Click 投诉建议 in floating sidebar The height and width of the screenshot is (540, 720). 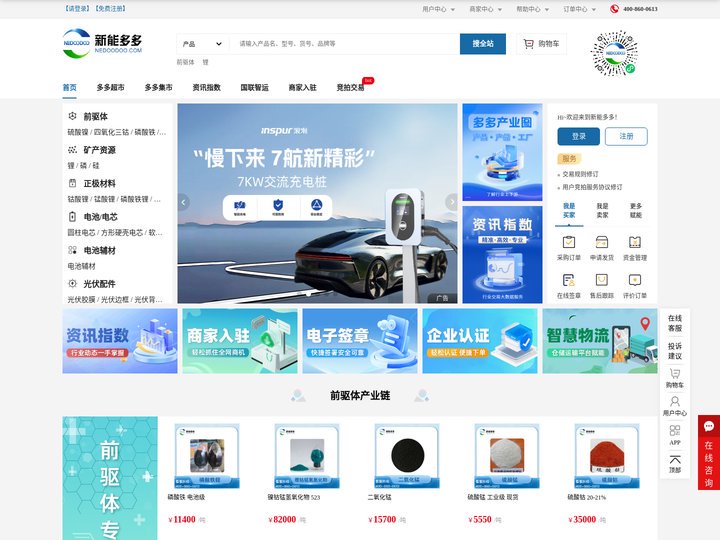[x=675, y=351]
